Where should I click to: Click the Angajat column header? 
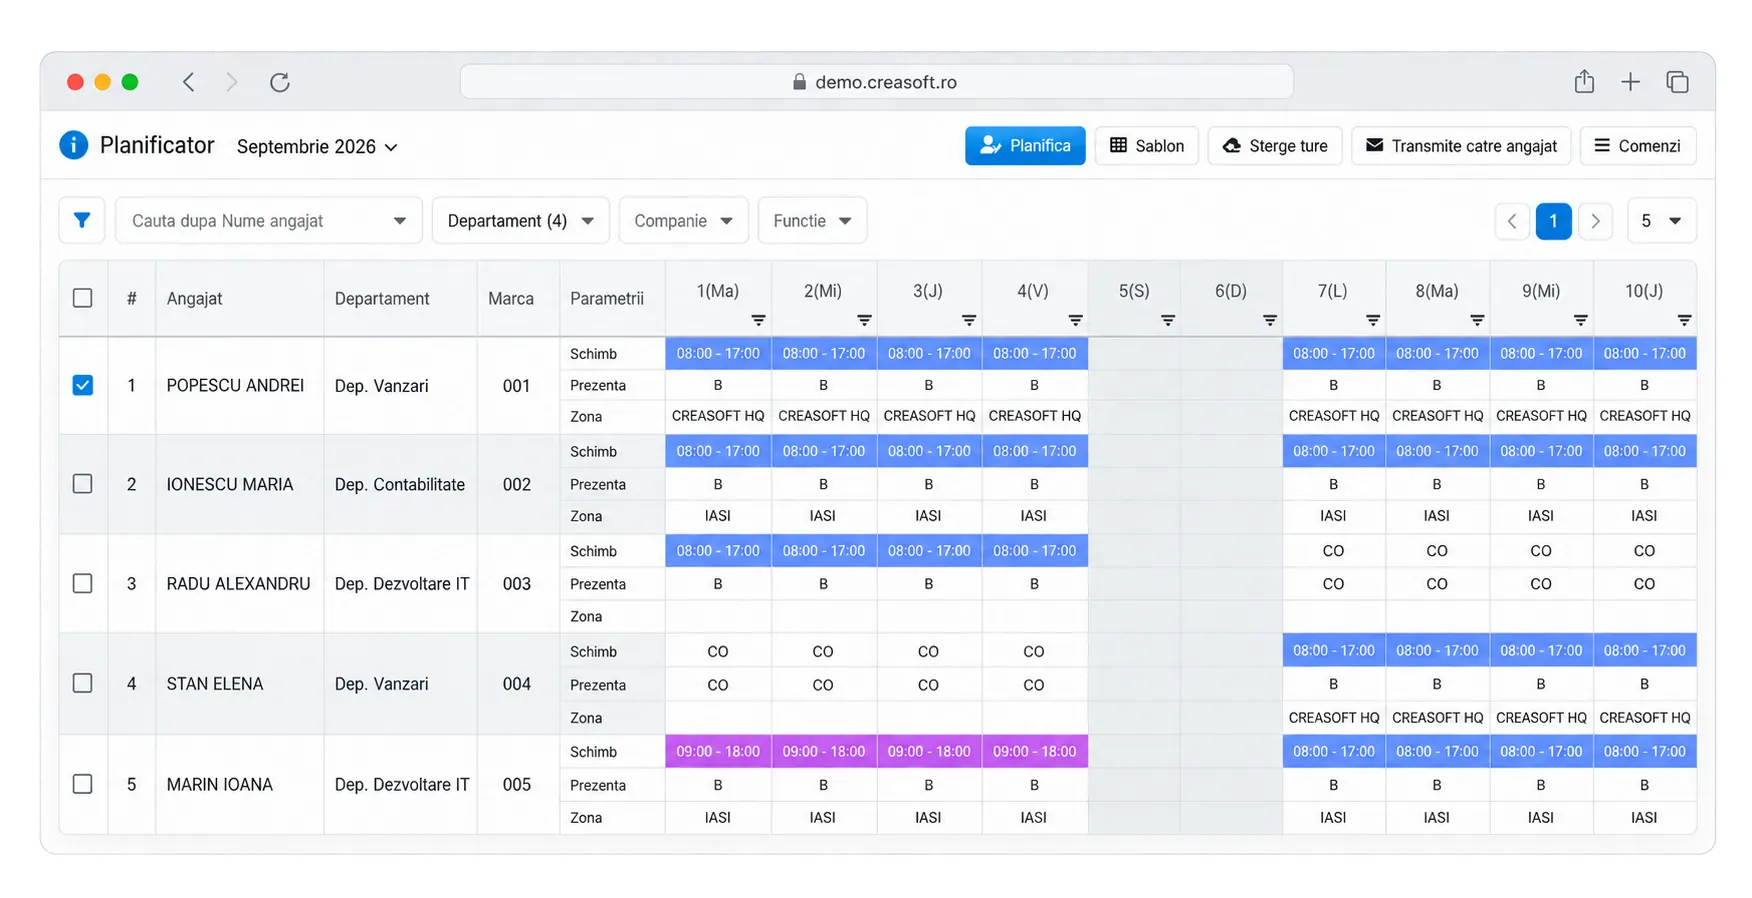coord(239,298)
